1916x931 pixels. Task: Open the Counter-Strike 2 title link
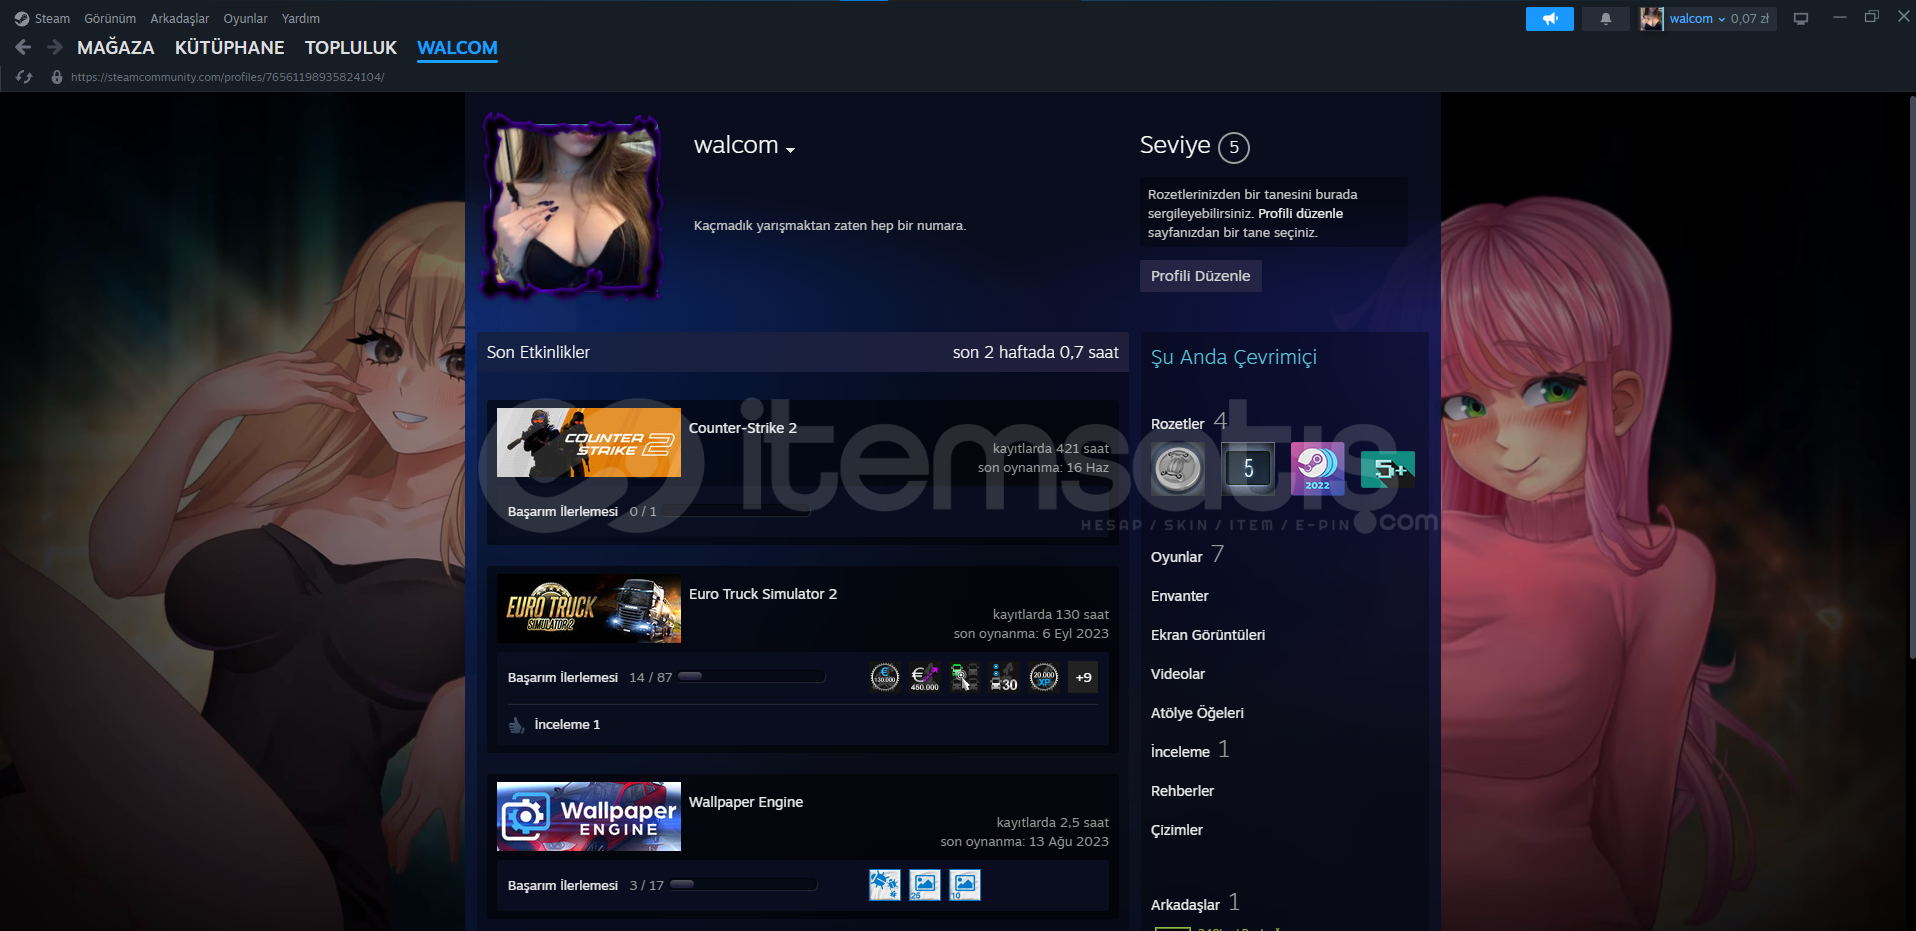[743, 428]
